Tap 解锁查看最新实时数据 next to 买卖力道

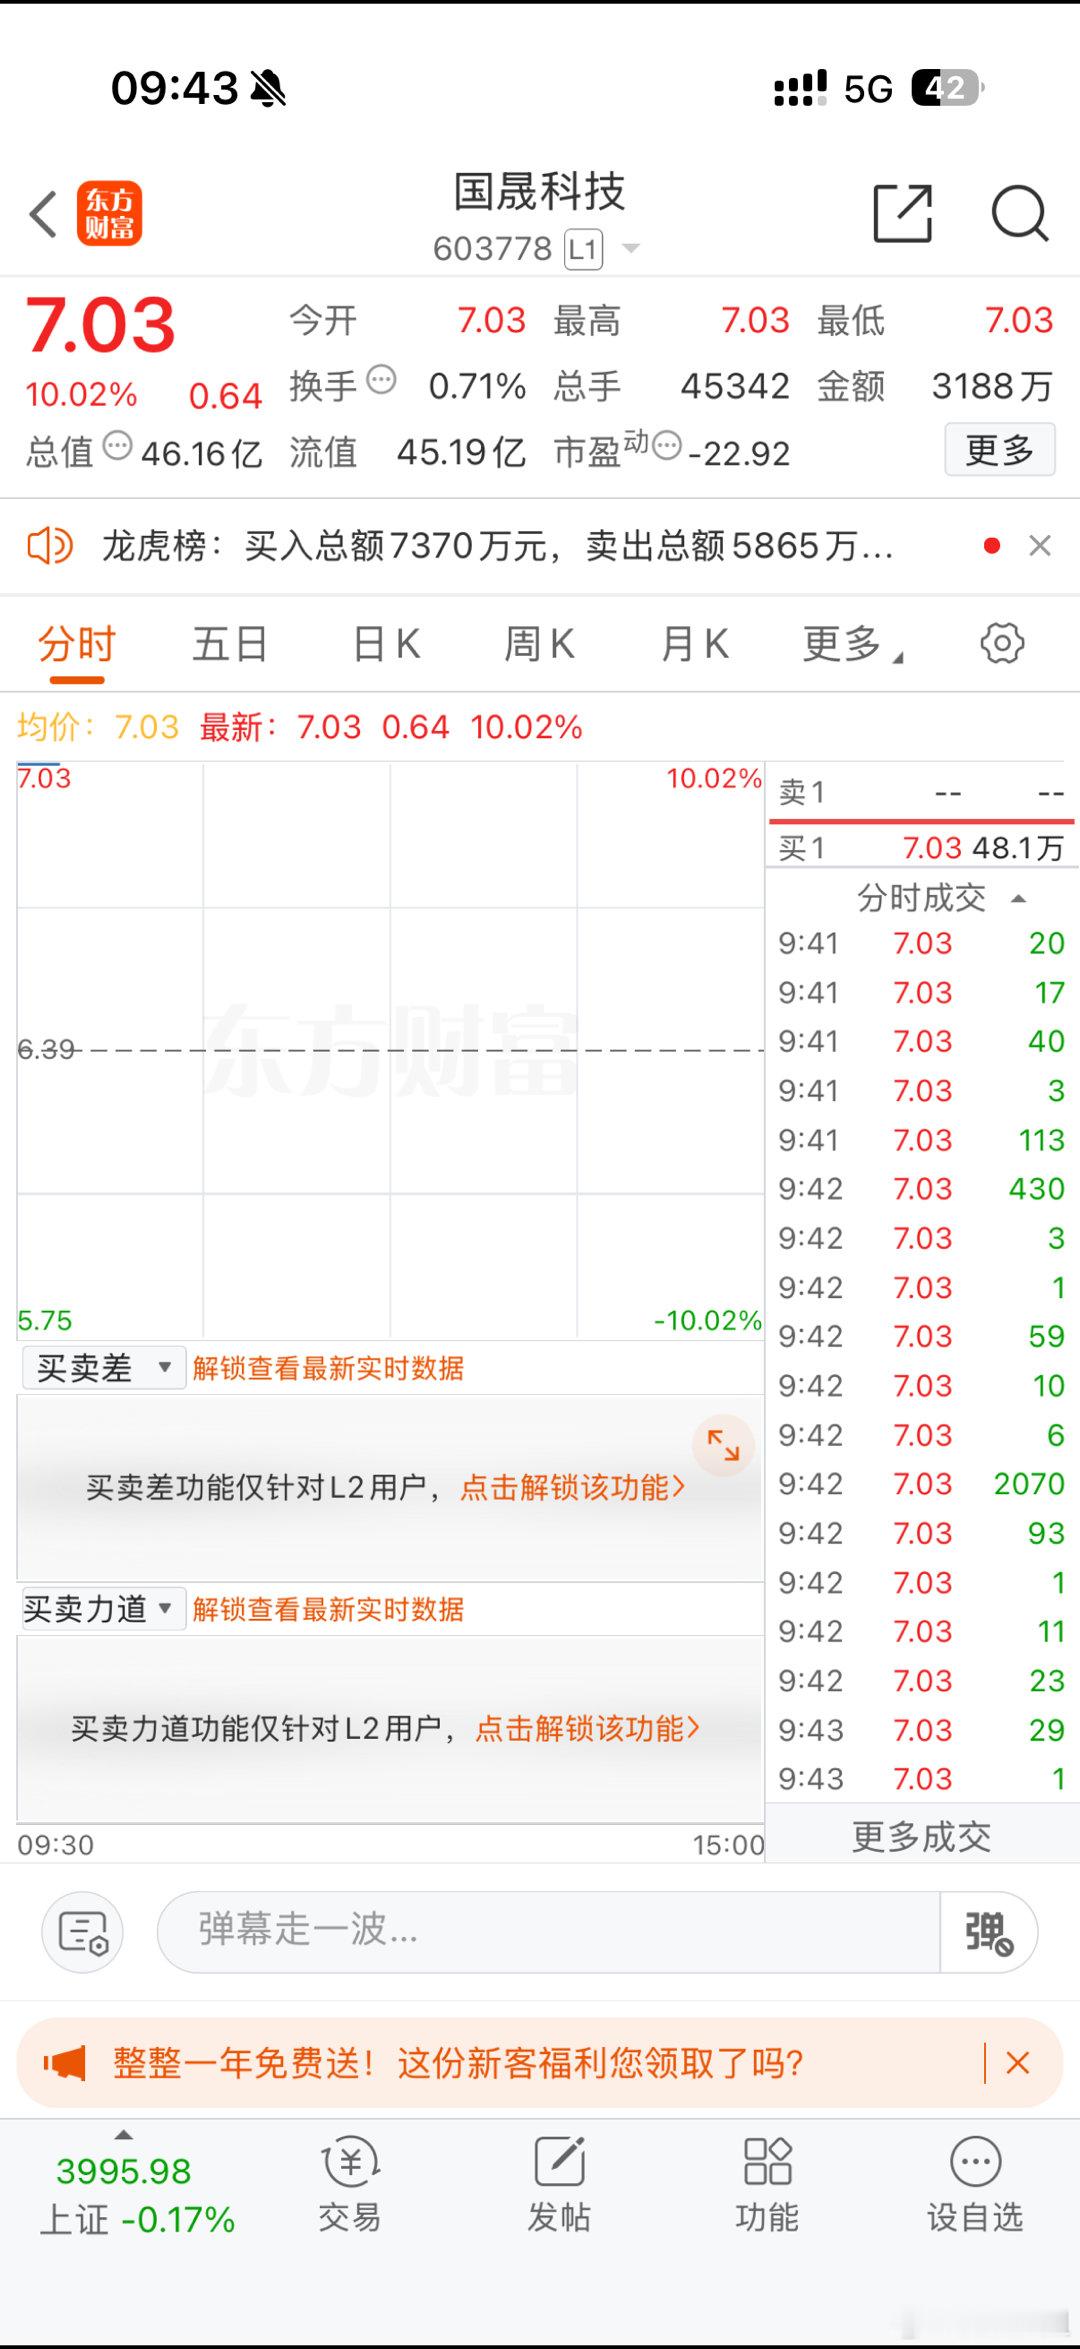click(x=328, y=1609)
